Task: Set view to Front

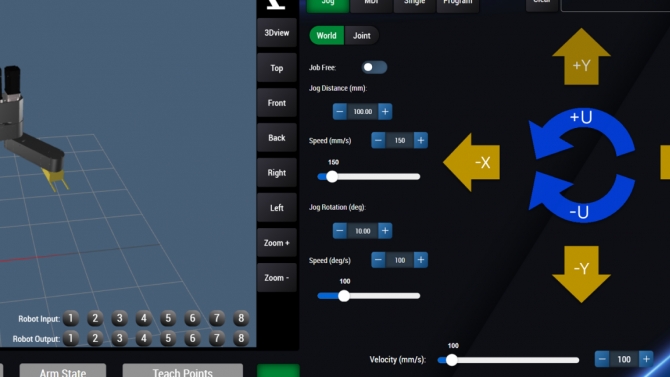Action: click(277, 103)
